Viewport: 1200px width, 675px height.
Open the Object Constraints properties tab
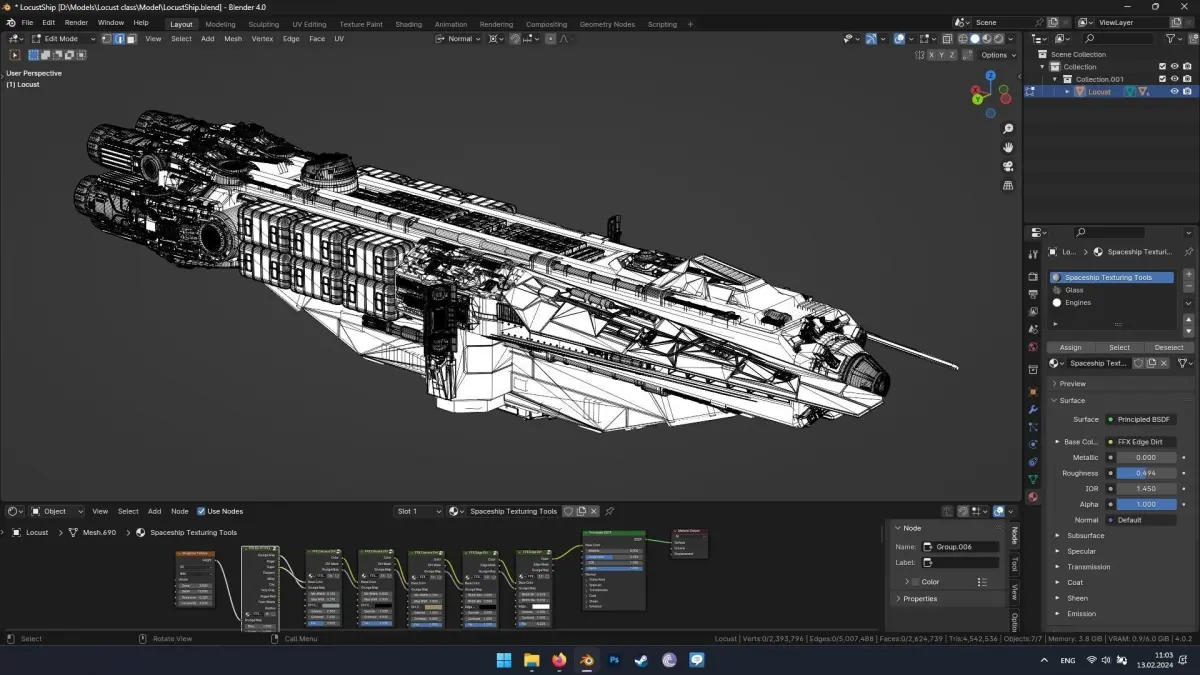(1033, 462)
